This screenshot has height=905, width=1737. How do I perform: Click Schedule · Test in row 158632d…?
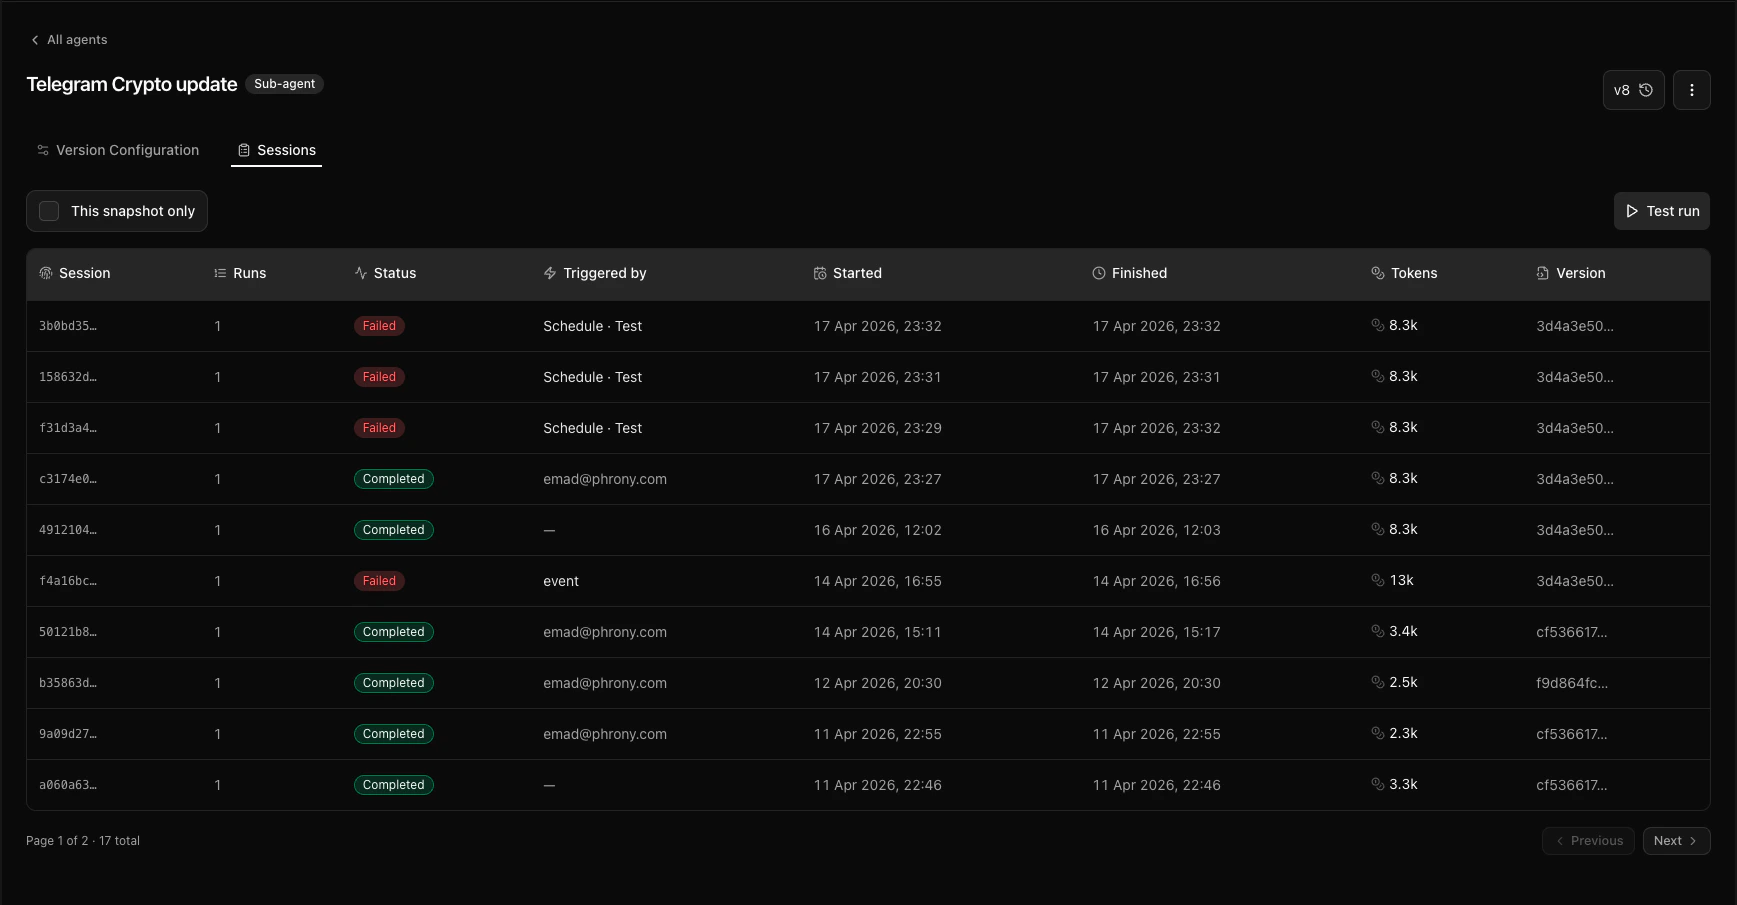(593, 377)
